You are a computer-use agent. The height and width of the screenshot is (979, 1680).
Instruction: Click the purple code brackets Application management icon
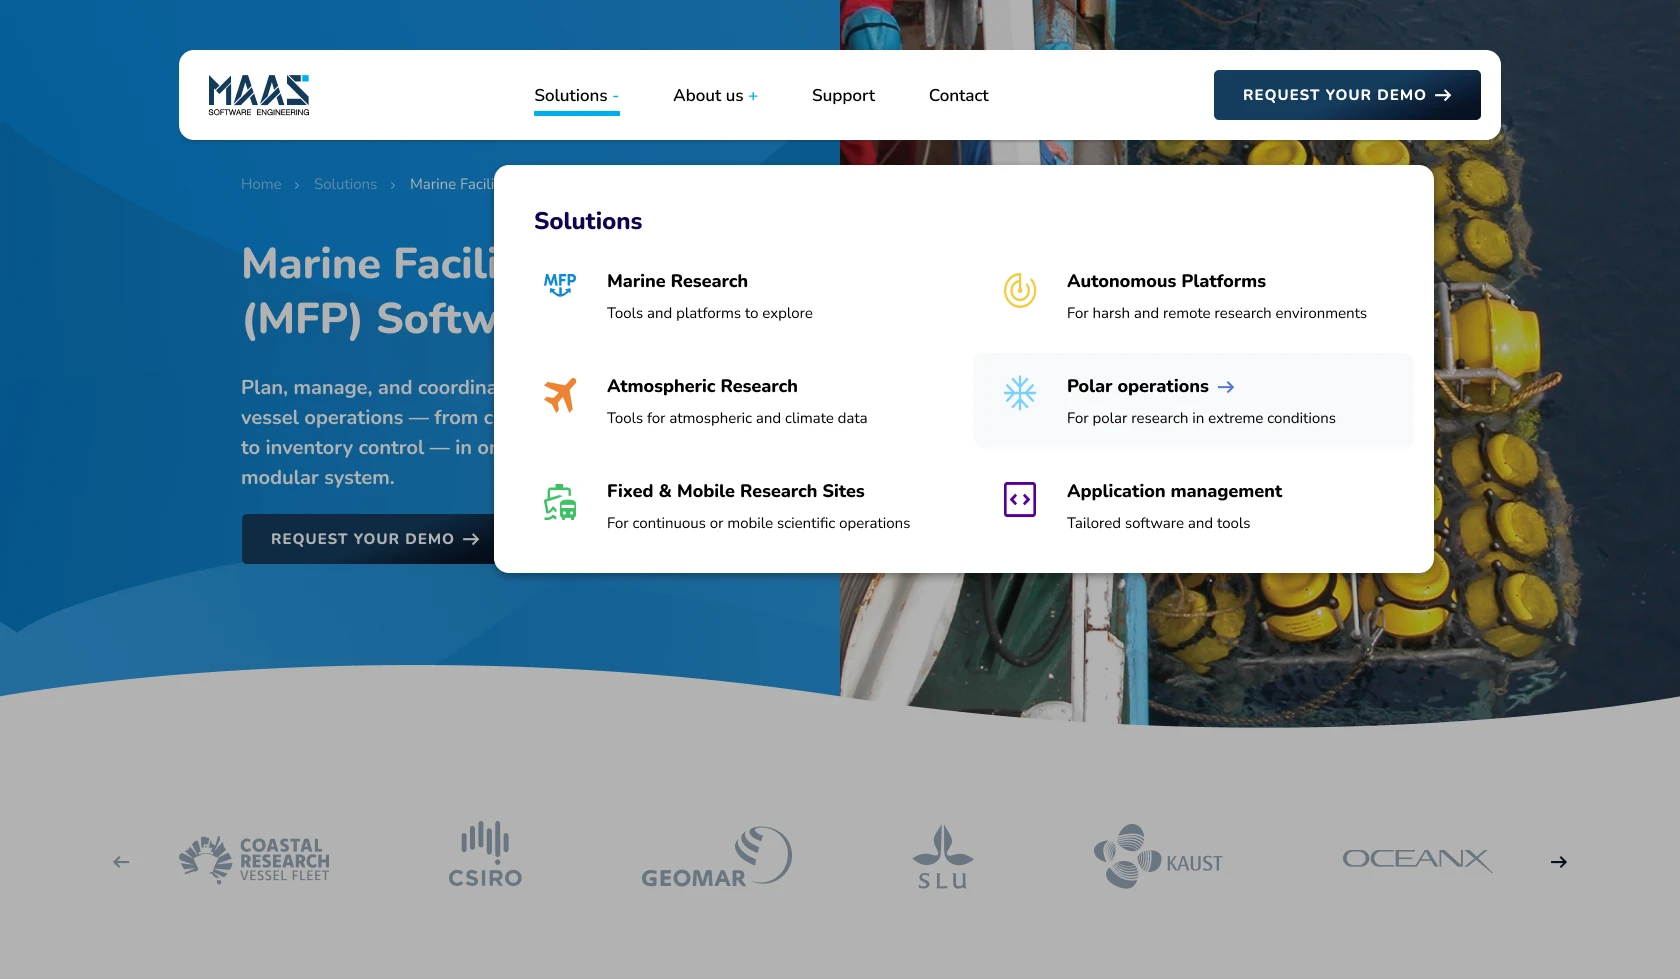pos(1020,499)
